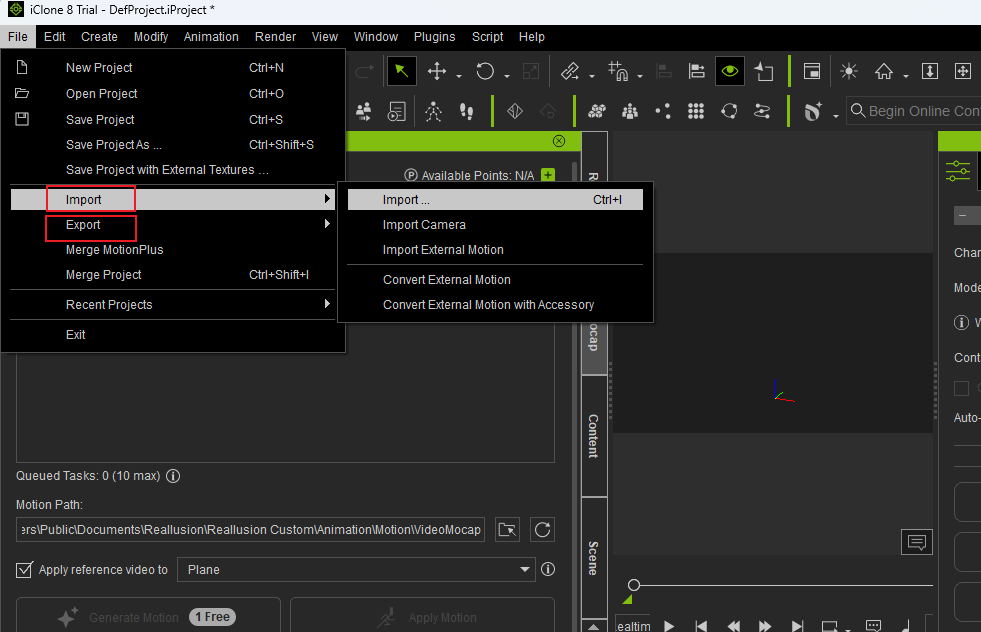Click the people group icon
Screen dimensions: 981x632
tap(630, 111)
